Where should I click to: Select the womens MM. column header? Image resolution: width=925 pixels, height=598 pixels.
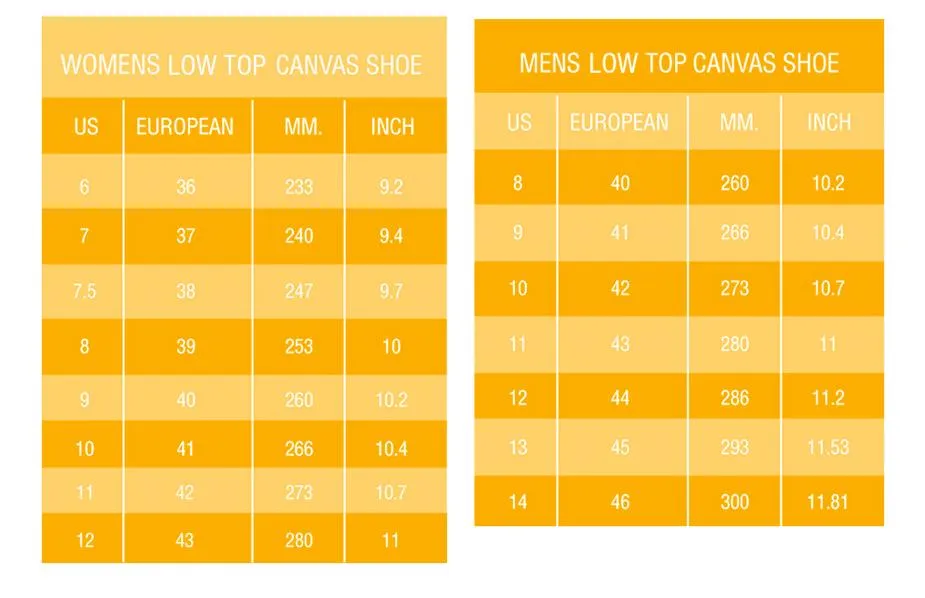point(303,127)
